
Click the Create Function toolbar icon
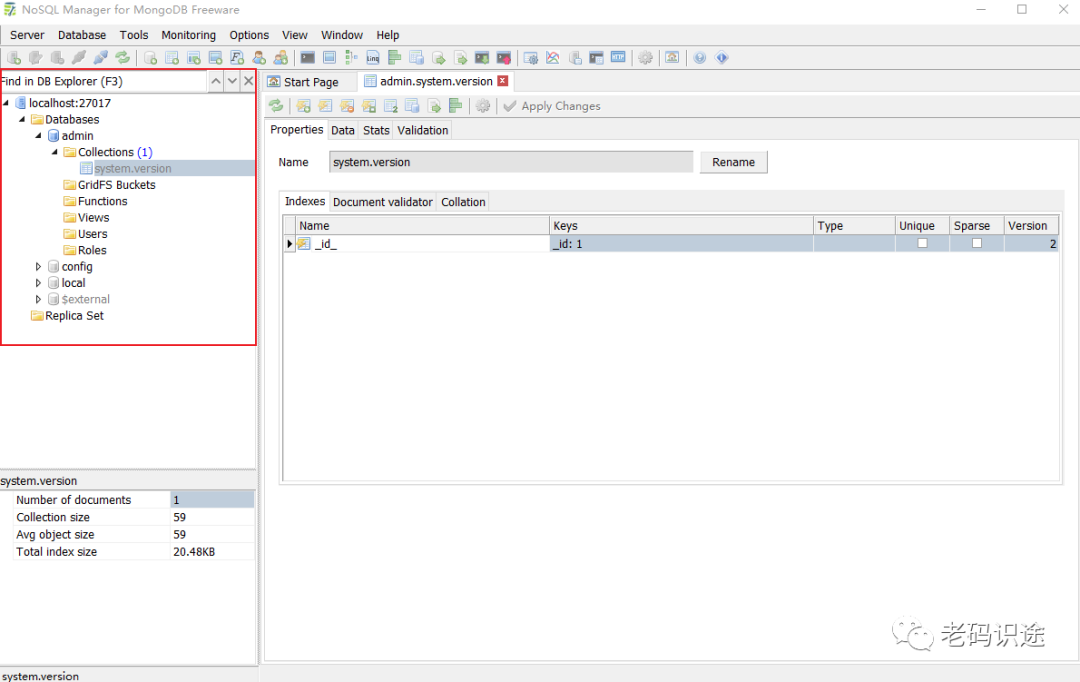[237, 58]
